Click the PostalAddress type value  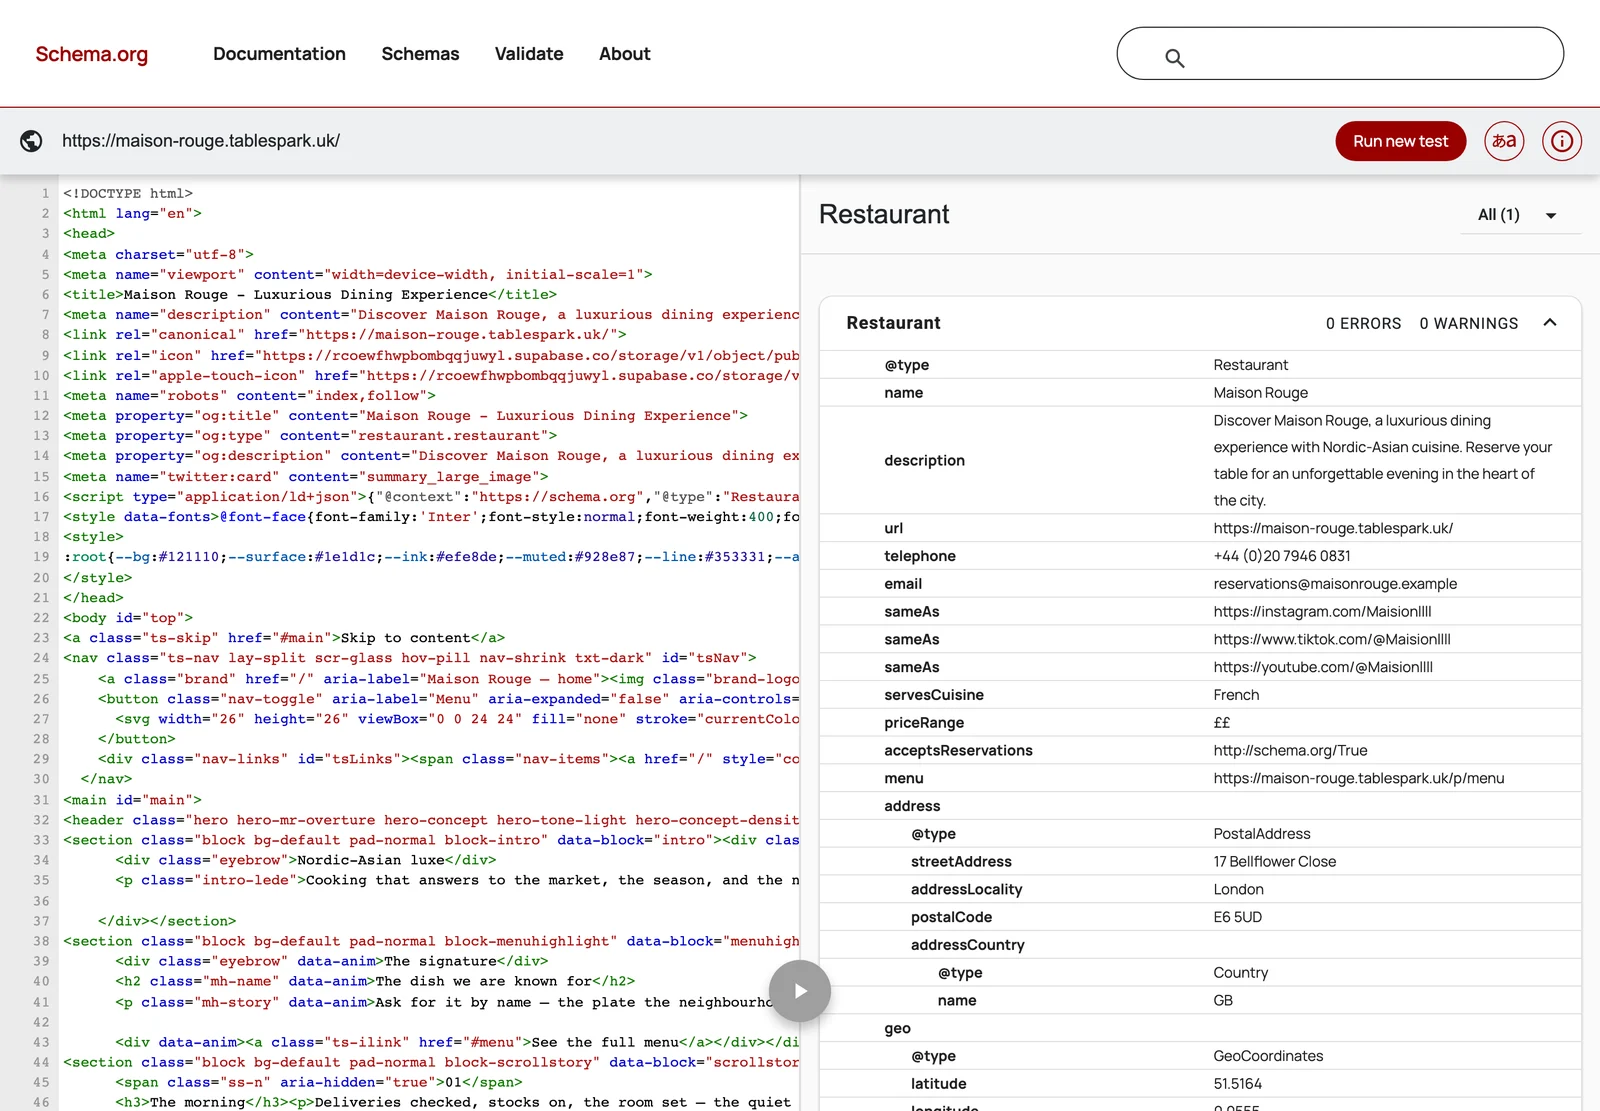point(1261,834)
